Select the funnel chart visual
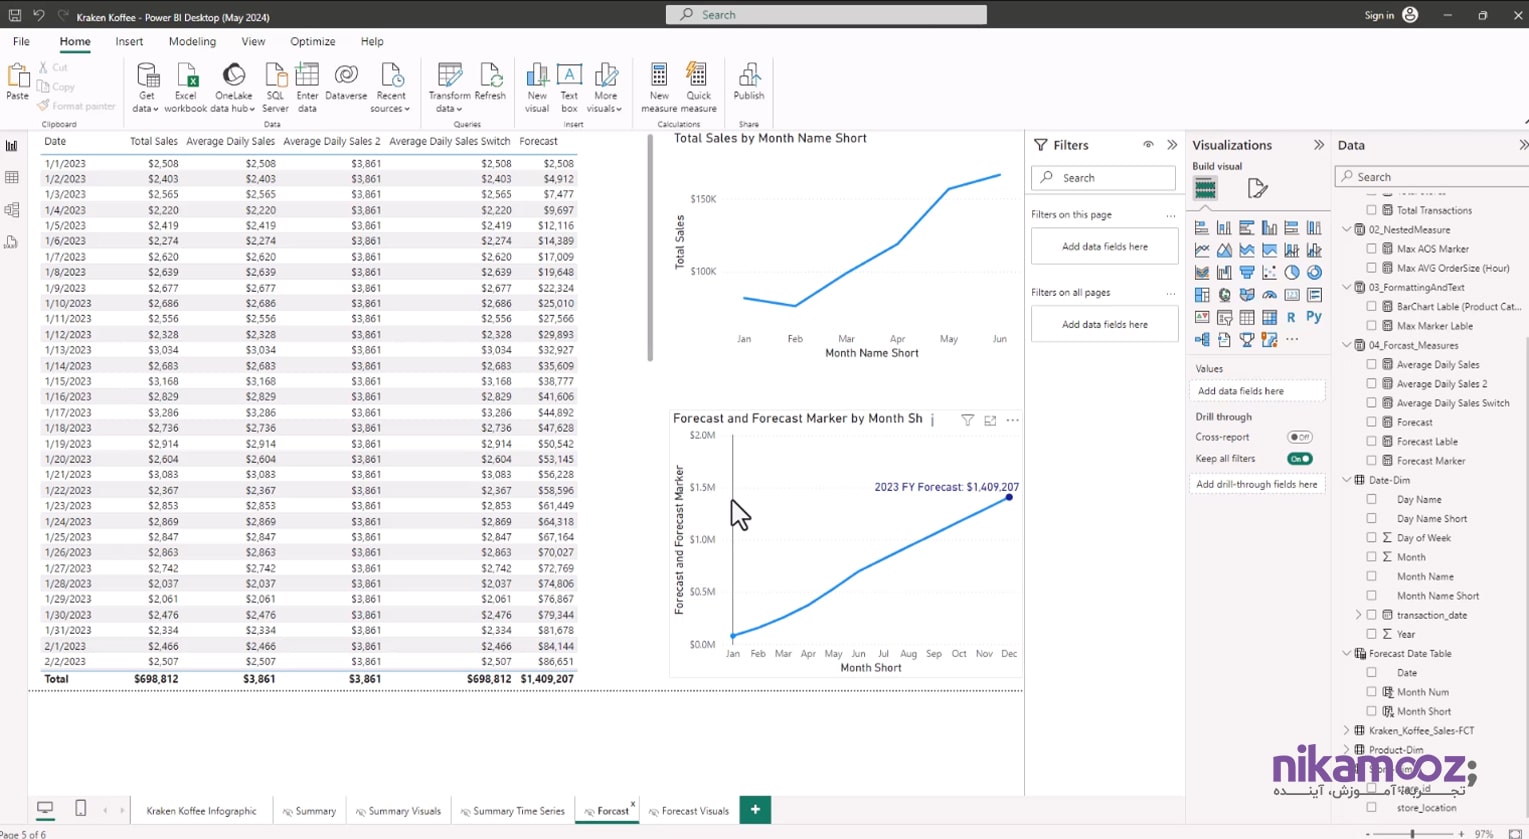Image resolution: width=1529 pixels, height=839 pixels. [x=1247, y=272]
